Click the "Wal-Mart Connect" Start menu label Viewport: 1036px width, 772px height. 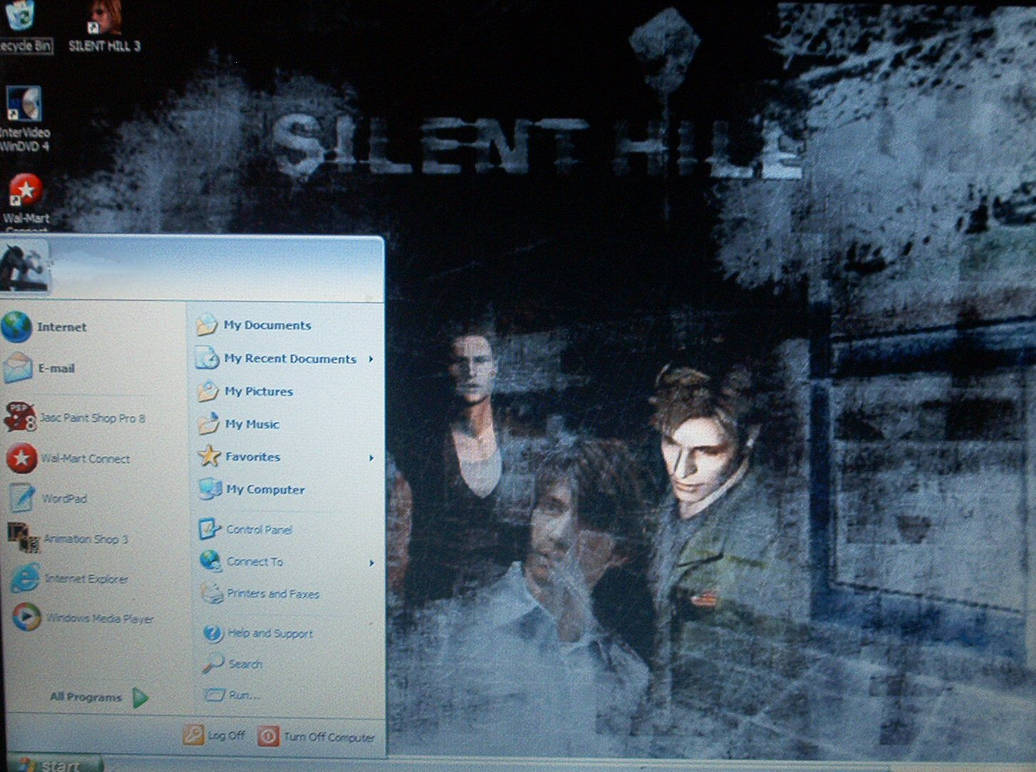click(x=85, y=459)
